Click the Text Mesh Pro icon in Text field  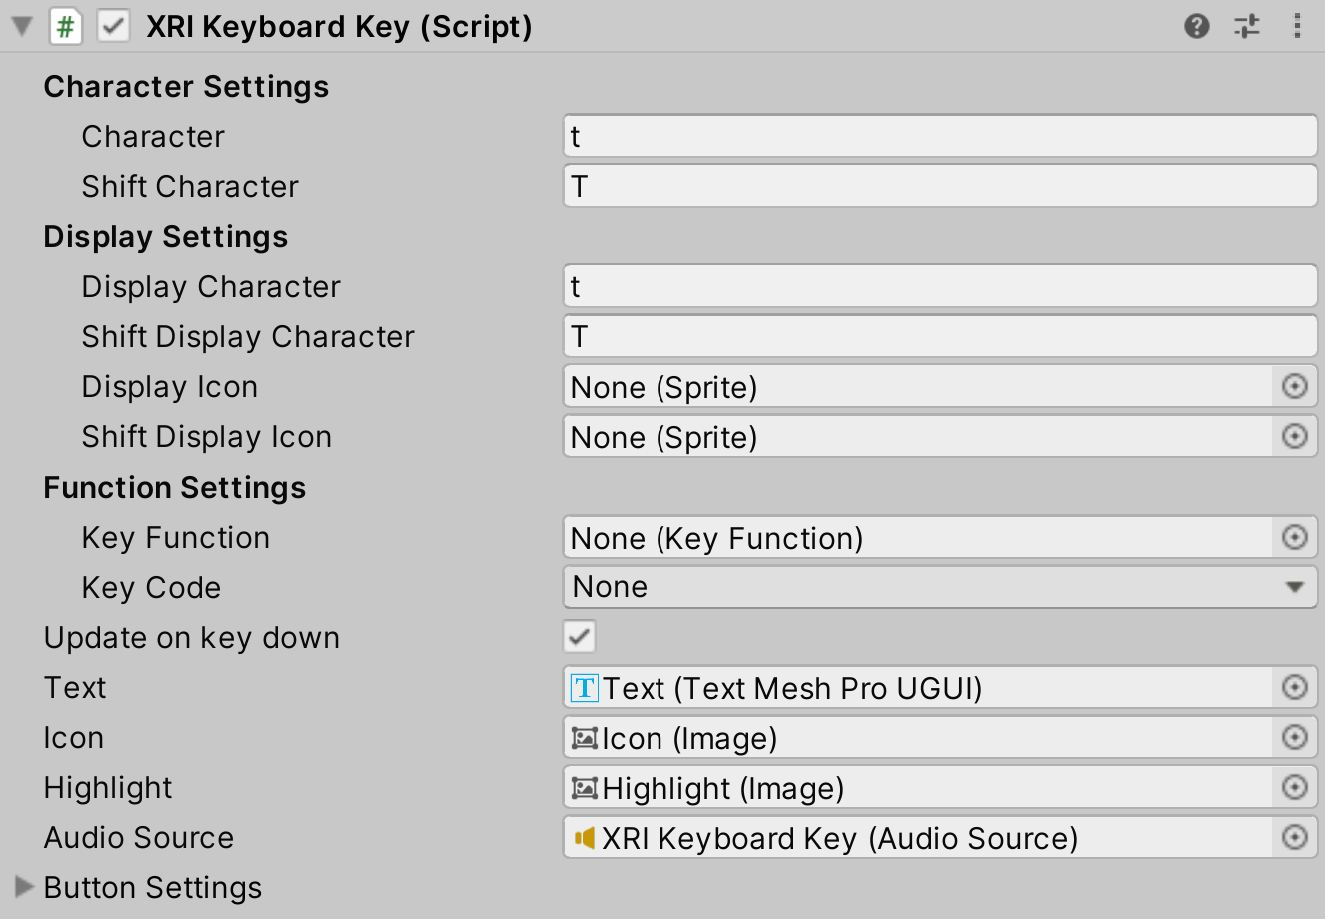pyautogui.click(x=583, y=687)
